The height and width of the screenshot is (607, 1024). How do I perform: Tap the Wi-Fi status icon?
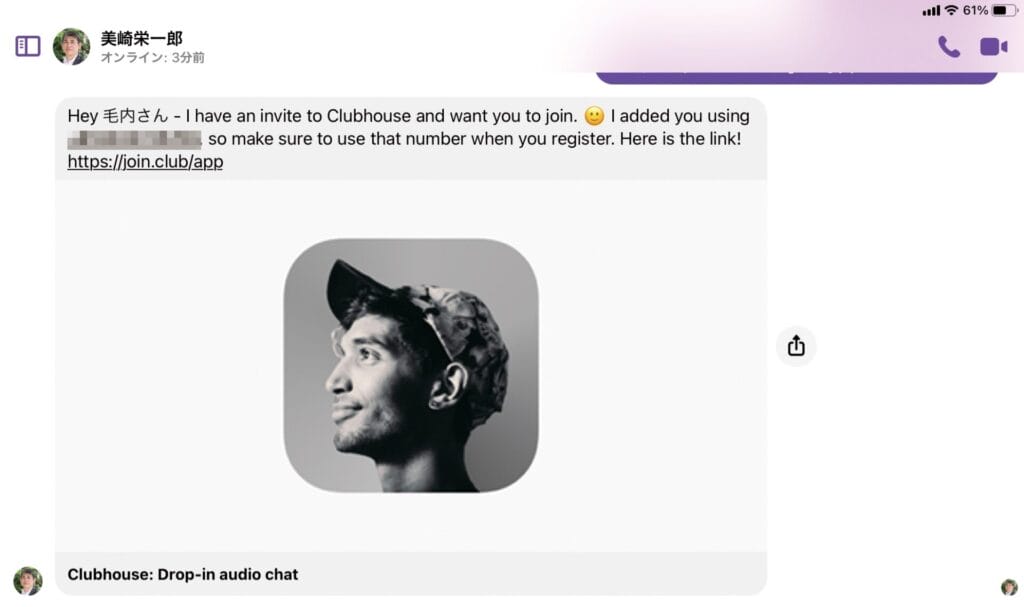click(x=952, y=10)
